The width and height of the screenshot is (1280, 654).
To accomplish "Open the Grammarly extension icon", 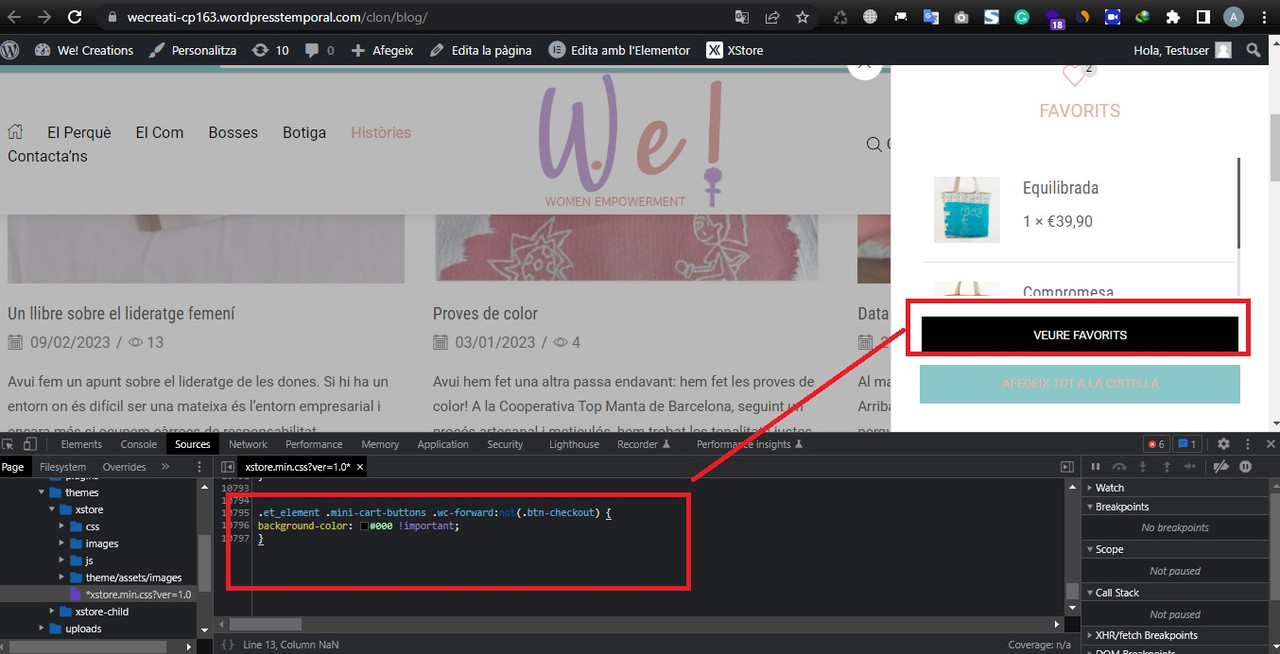I will click(x=1022, y=17).
